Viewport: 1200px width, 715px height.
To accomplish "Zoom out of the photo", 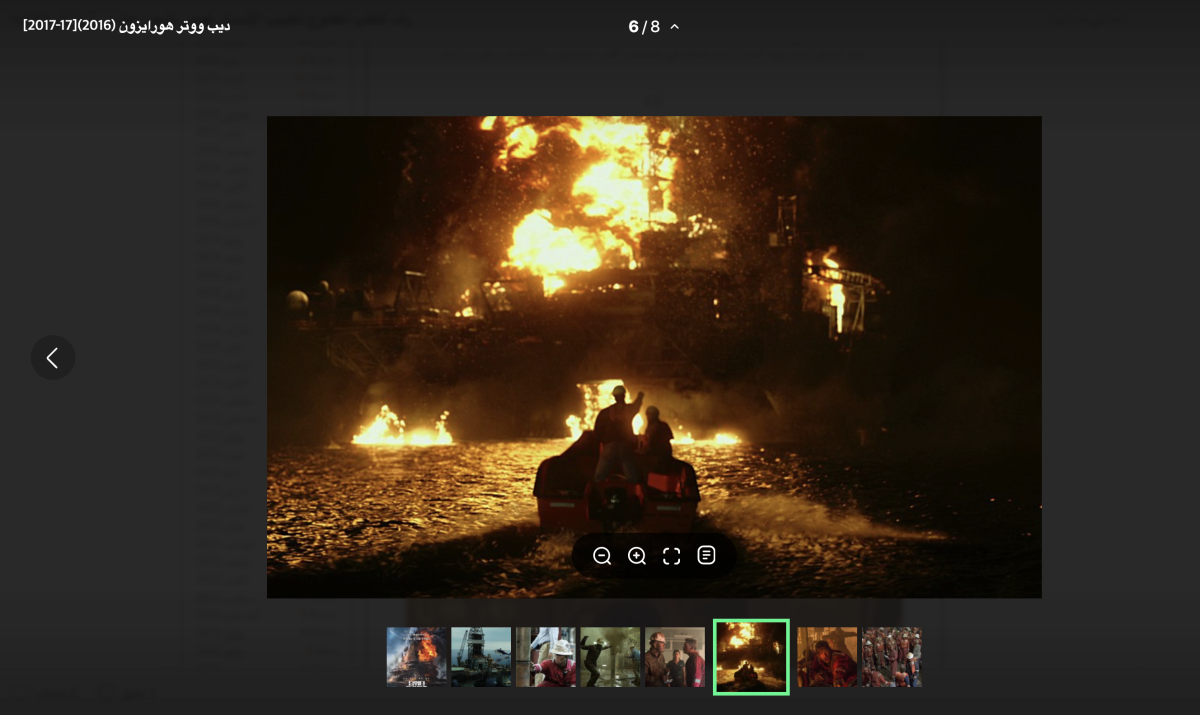I will (602, 556).
